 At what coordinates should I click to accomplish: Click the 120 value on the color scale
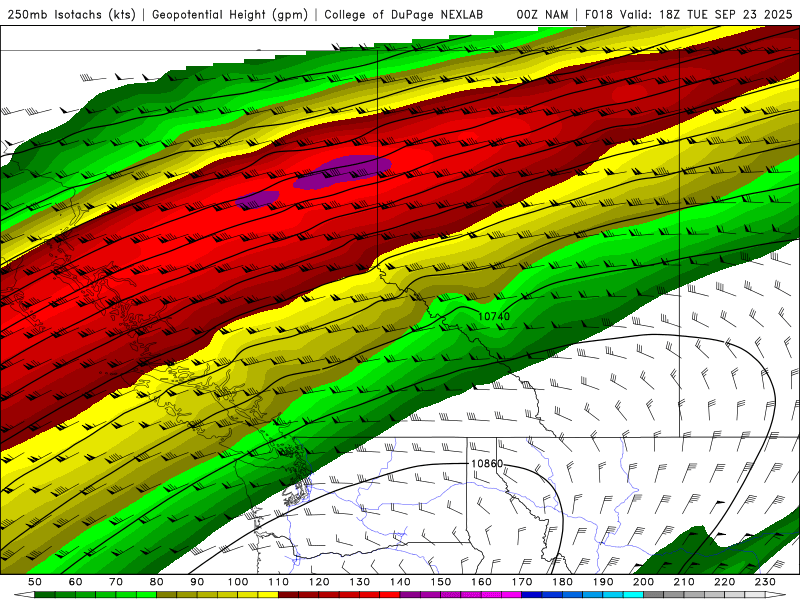pos(319,582)
